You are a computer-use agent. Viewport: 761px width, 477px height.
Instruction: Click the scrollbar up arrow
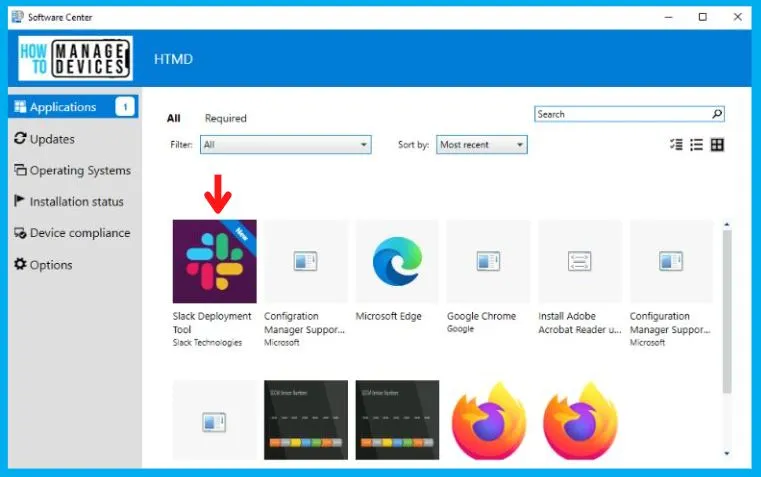click(727, 224)
